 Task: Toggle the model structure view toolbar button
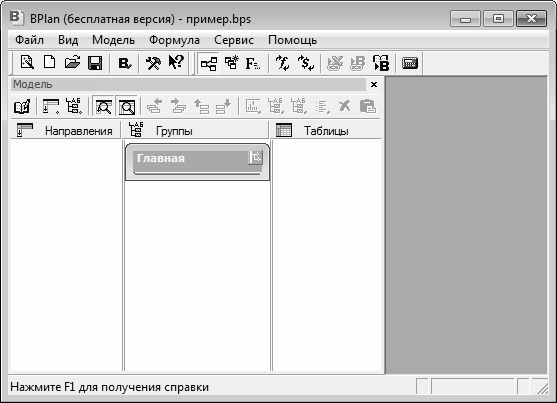(x=209, y=64)
